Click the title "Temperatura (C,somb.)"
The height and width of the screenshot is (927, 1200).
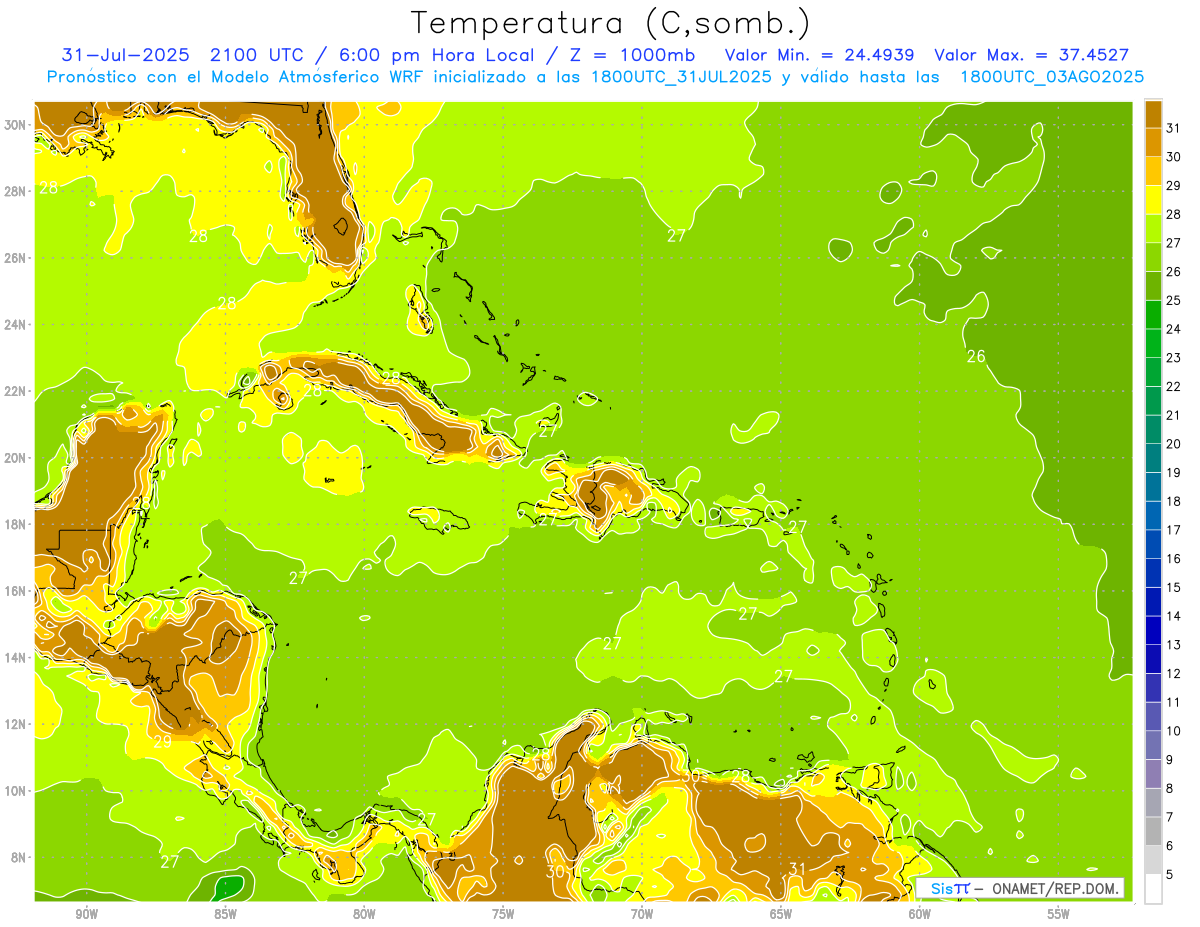pos(610,23)
